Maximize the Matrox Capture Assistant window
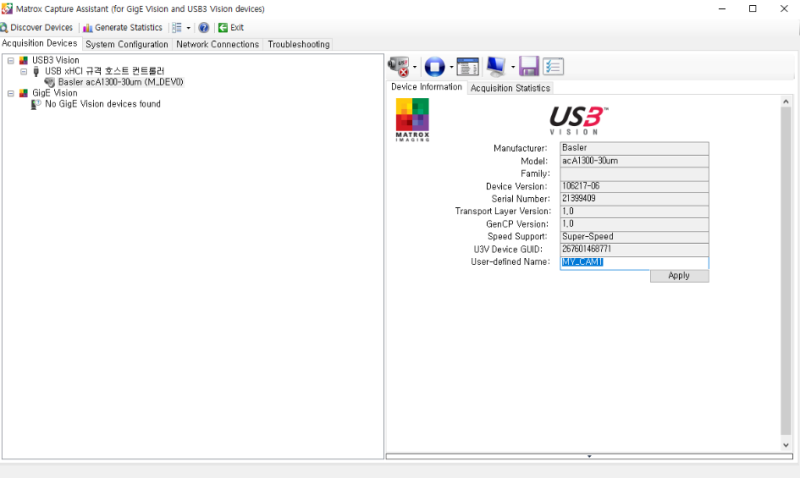 (x=753, y=9)
